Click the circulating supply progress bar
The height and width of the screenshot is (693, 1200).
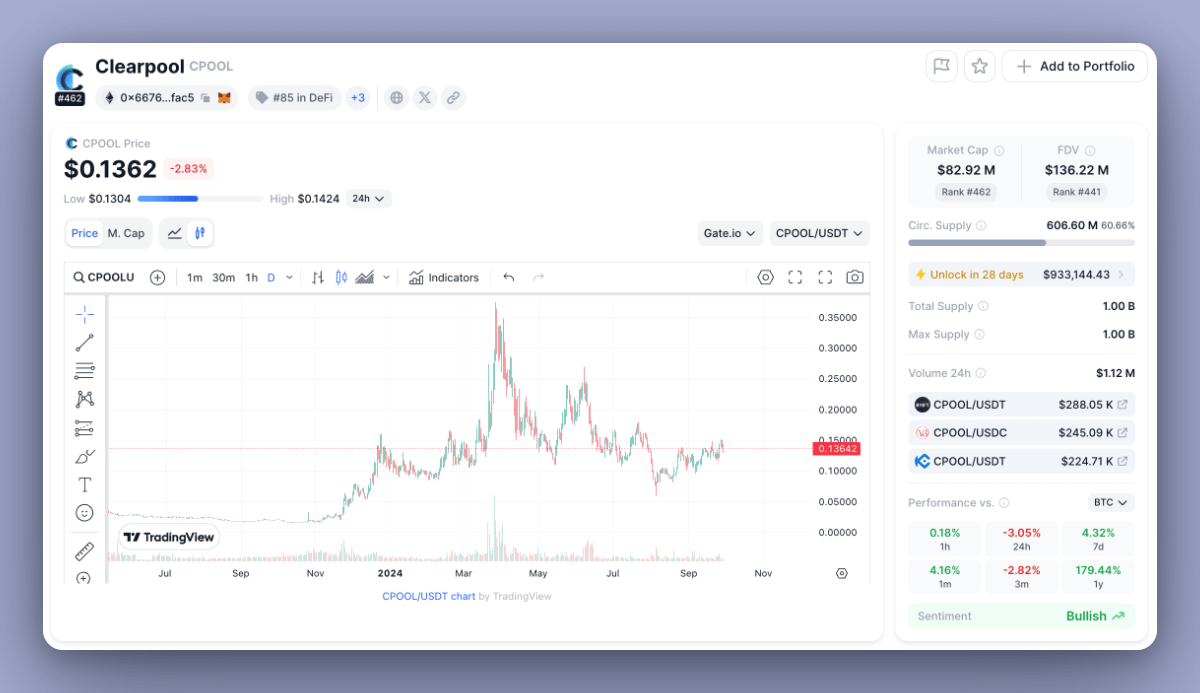point(1021,242)
